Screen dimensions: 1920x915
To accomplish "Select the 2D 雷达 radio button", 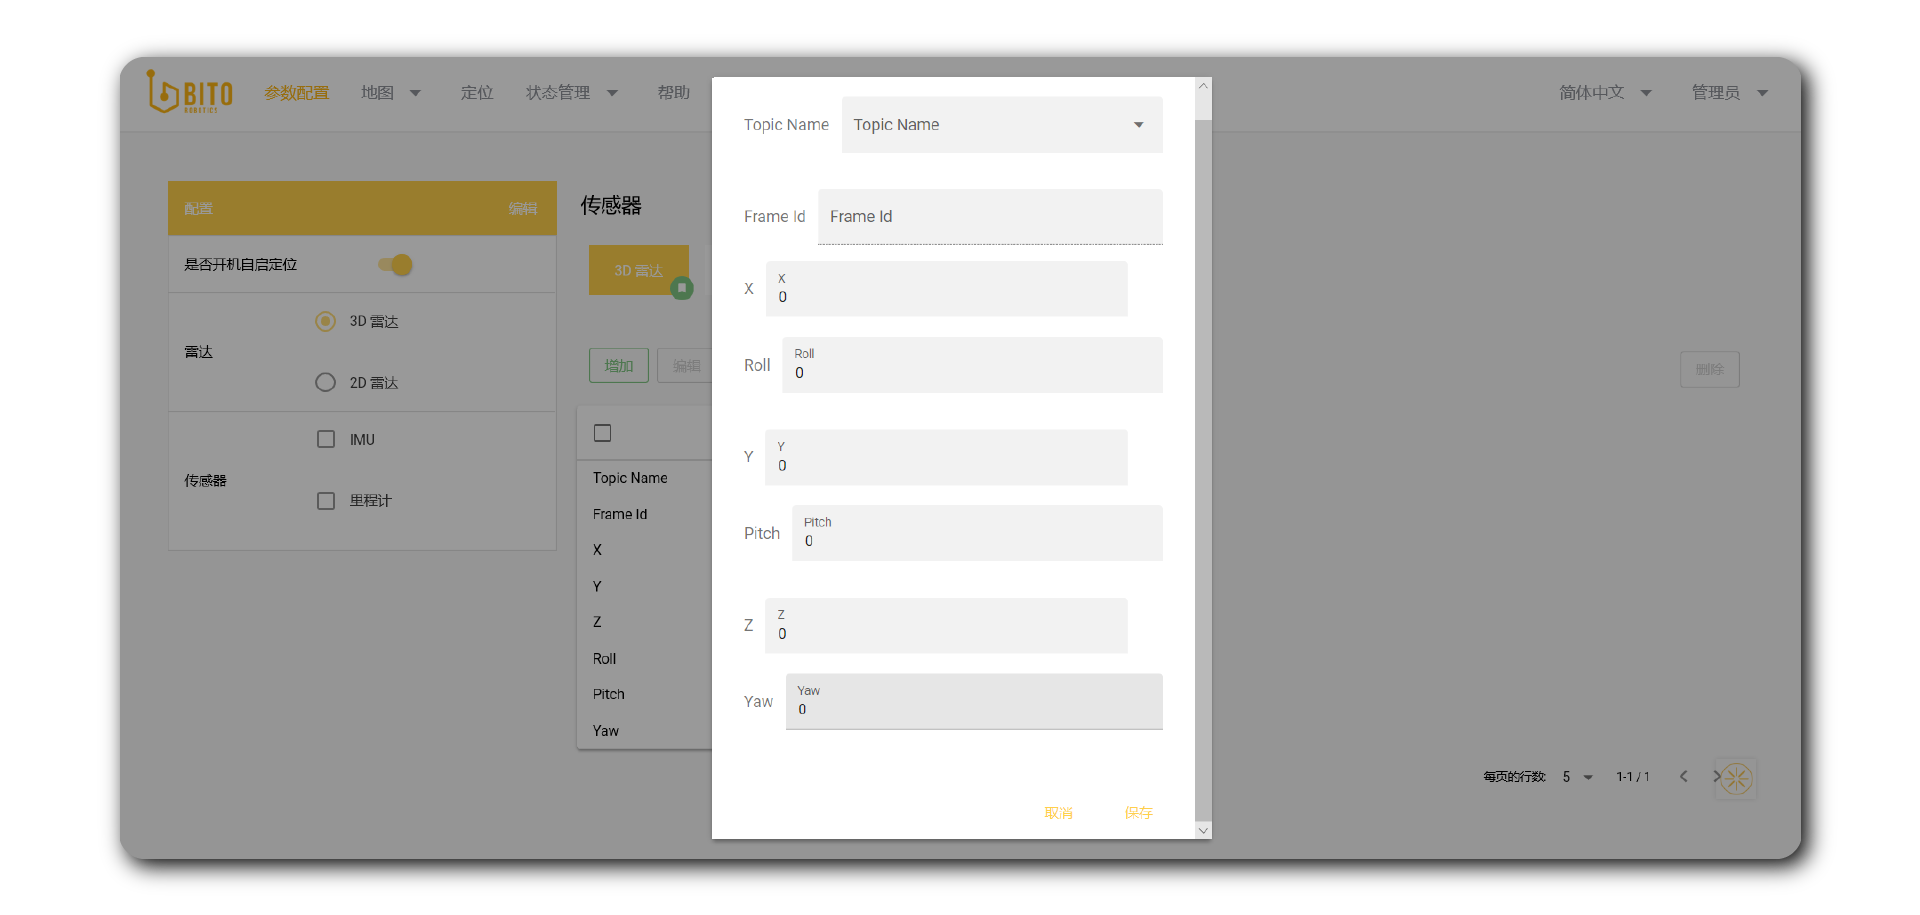I will (325, 383).
